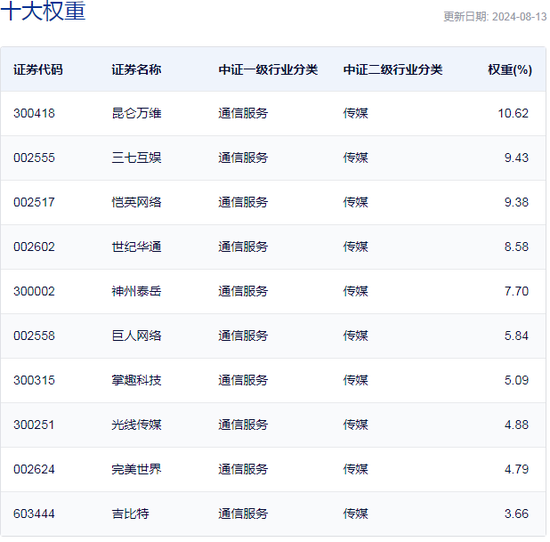Image resolution: width=550 pixels, height=542 pixels.
Task: Select stock code 300002
Action: pyautogui.click(x=34, y=292)
